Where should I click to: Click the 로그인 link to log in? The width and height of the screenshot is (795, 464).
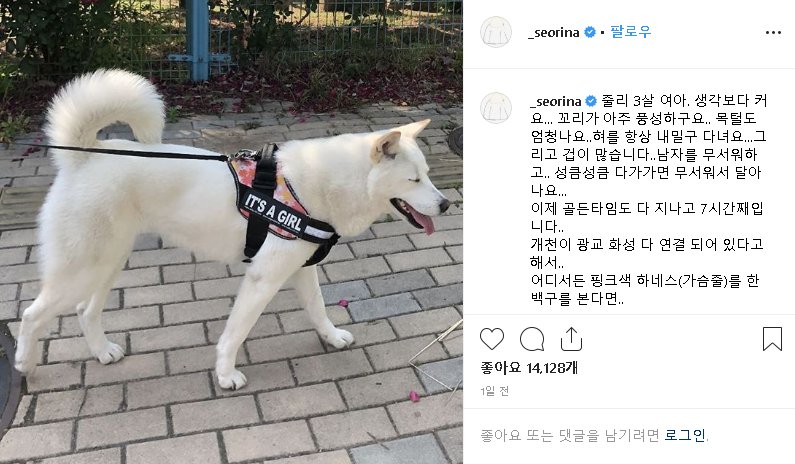(685, 435)
